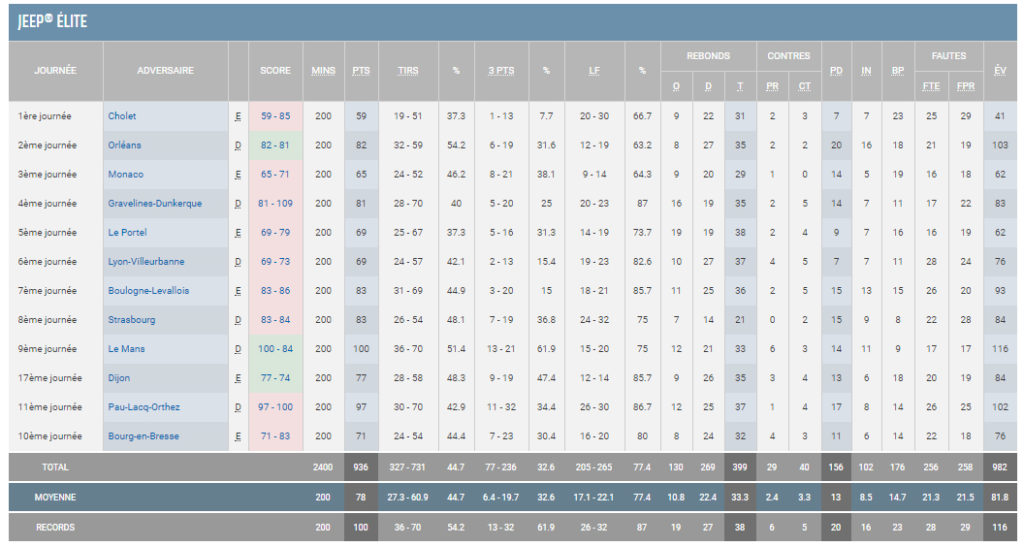
Task: Open the 83 - 86 score link
Action: point(276,290)
